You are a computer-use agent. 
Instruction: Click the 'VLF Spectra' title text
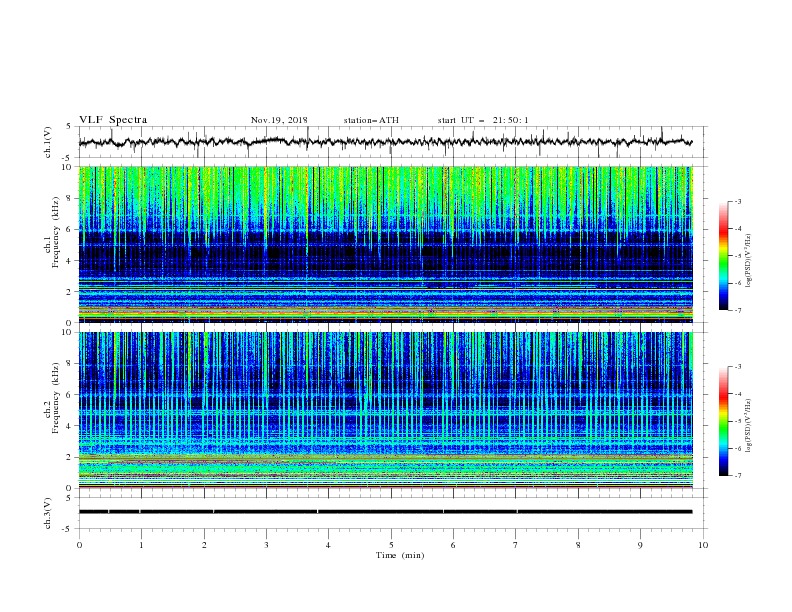pos(113,120)
